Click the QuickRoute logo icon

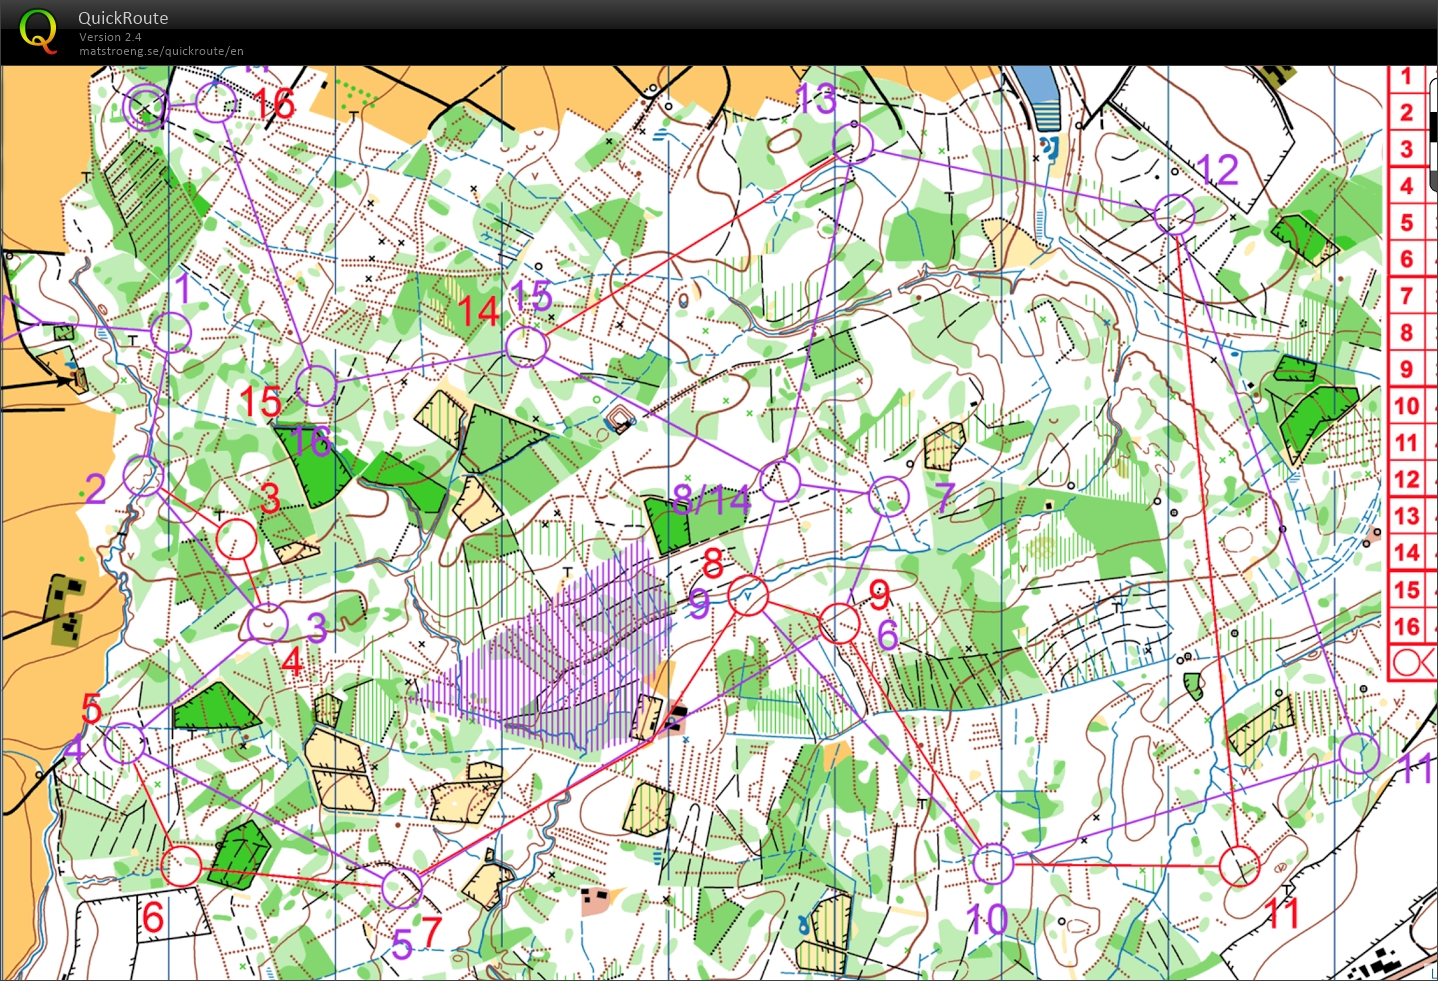pos(38,31)
